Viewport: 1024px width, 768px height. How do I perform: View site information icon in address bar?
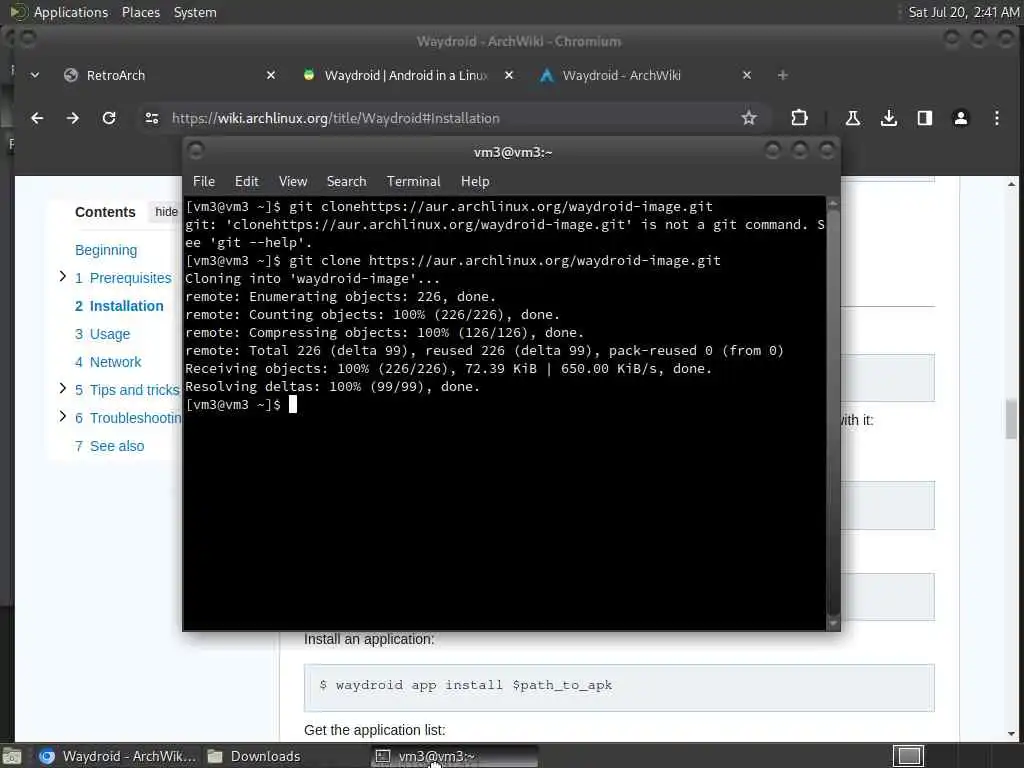[152, 118]
